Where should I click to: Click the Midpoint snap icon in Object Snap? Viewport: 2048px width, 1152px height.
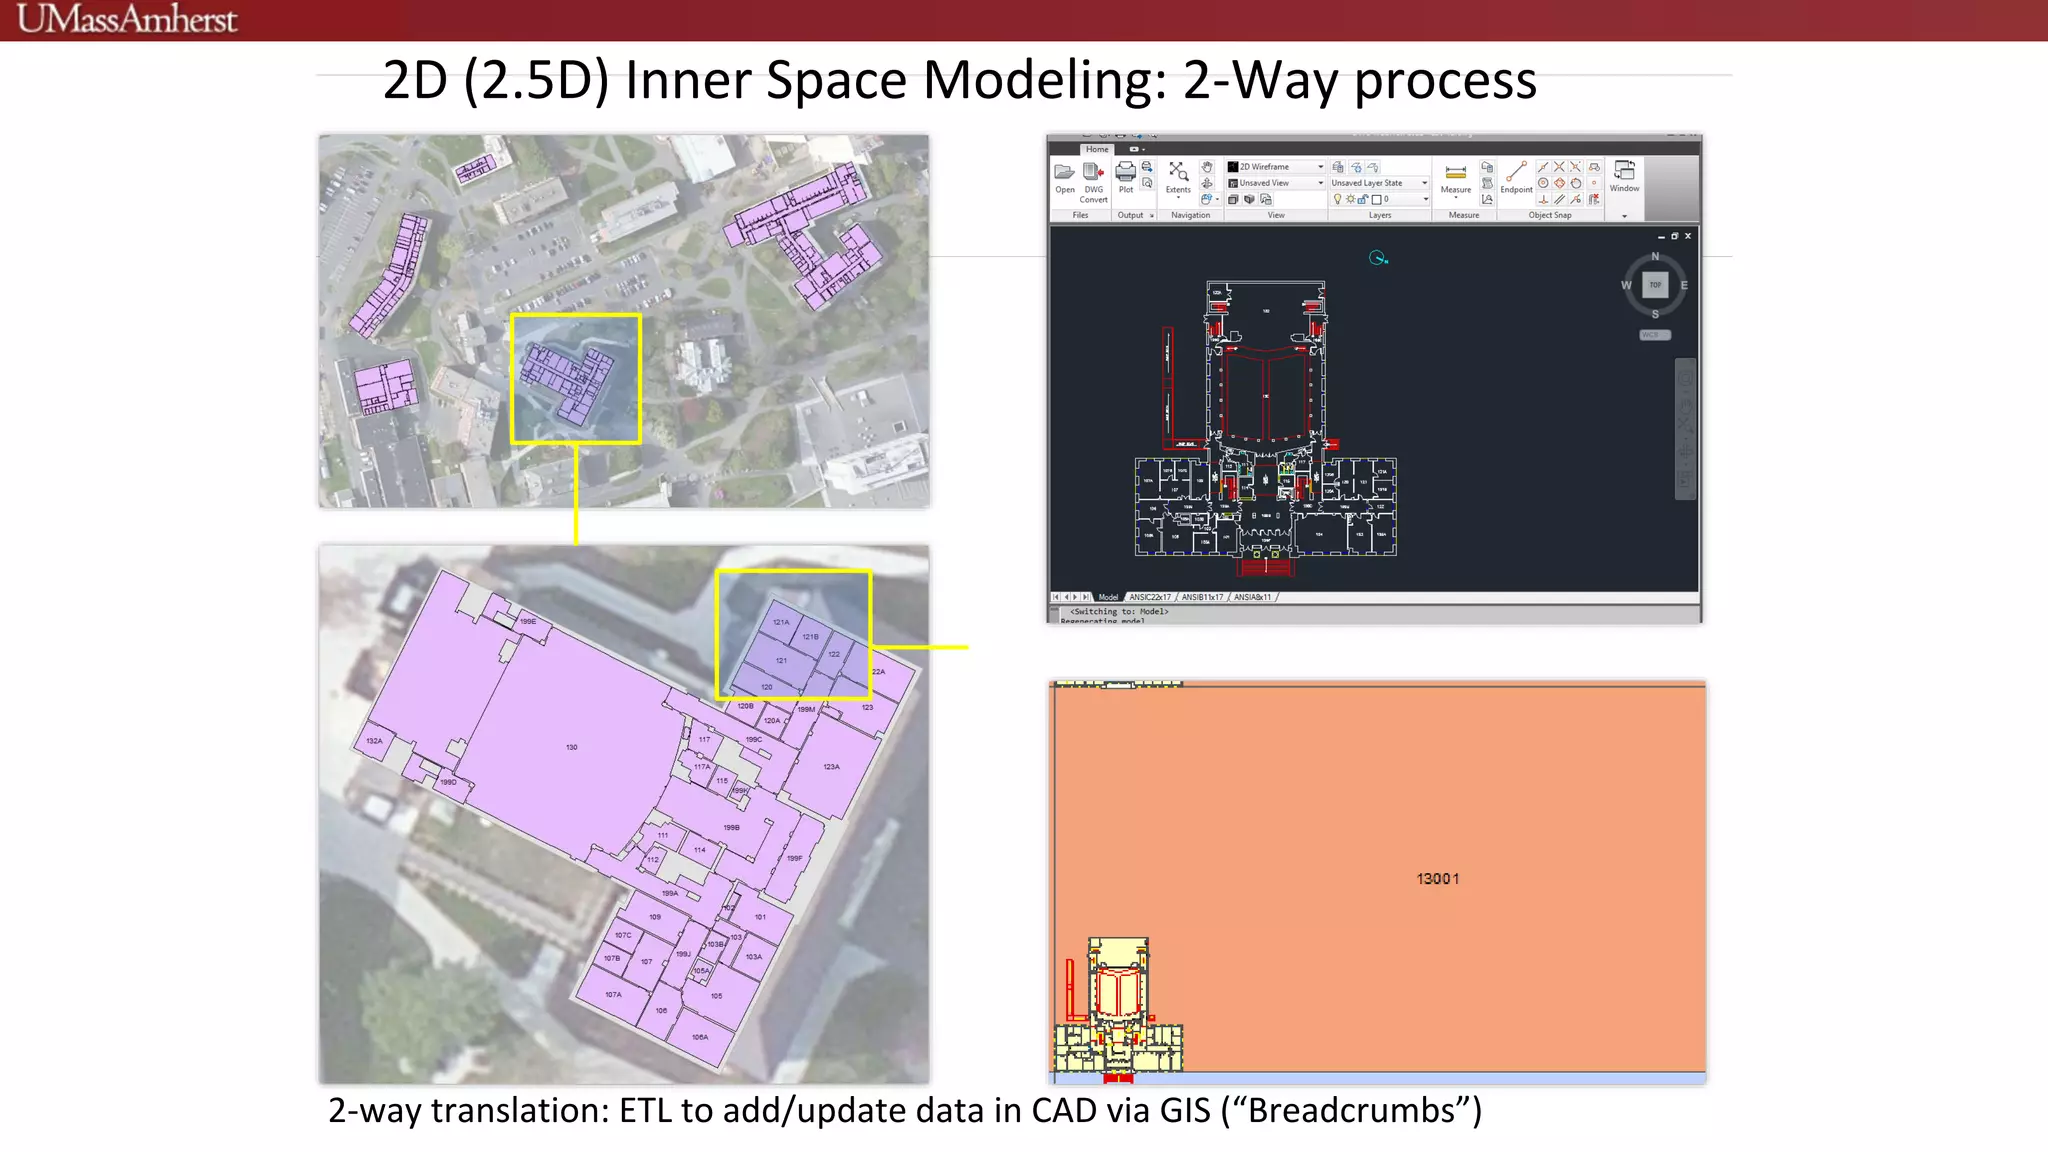click(1543, 167)
